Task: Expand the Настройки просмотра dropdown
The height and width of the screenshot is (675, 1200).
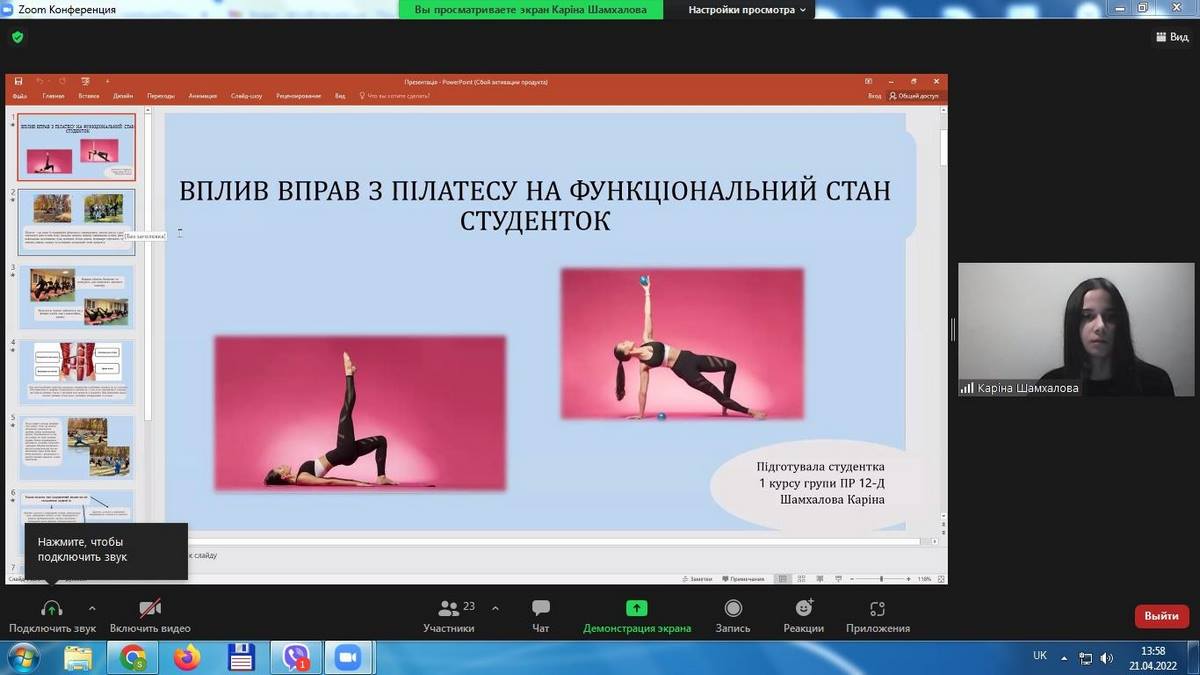Action: pos(749,10)
